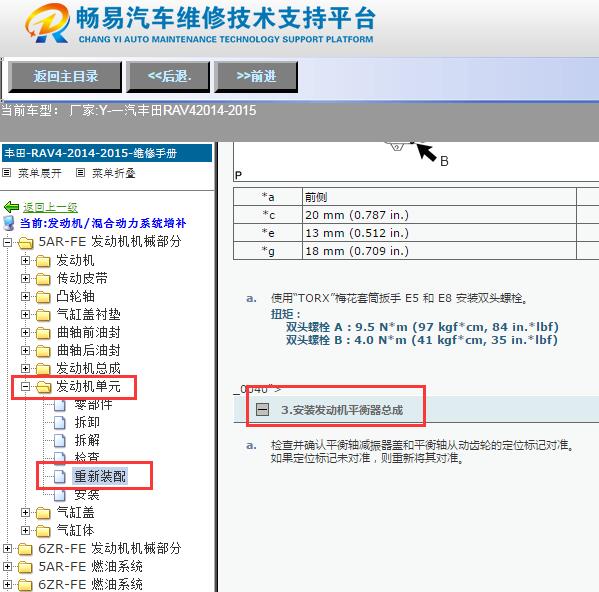Expand 气缸盖 folder node
The width and height of the screenshot is (599, 592).
25,512
